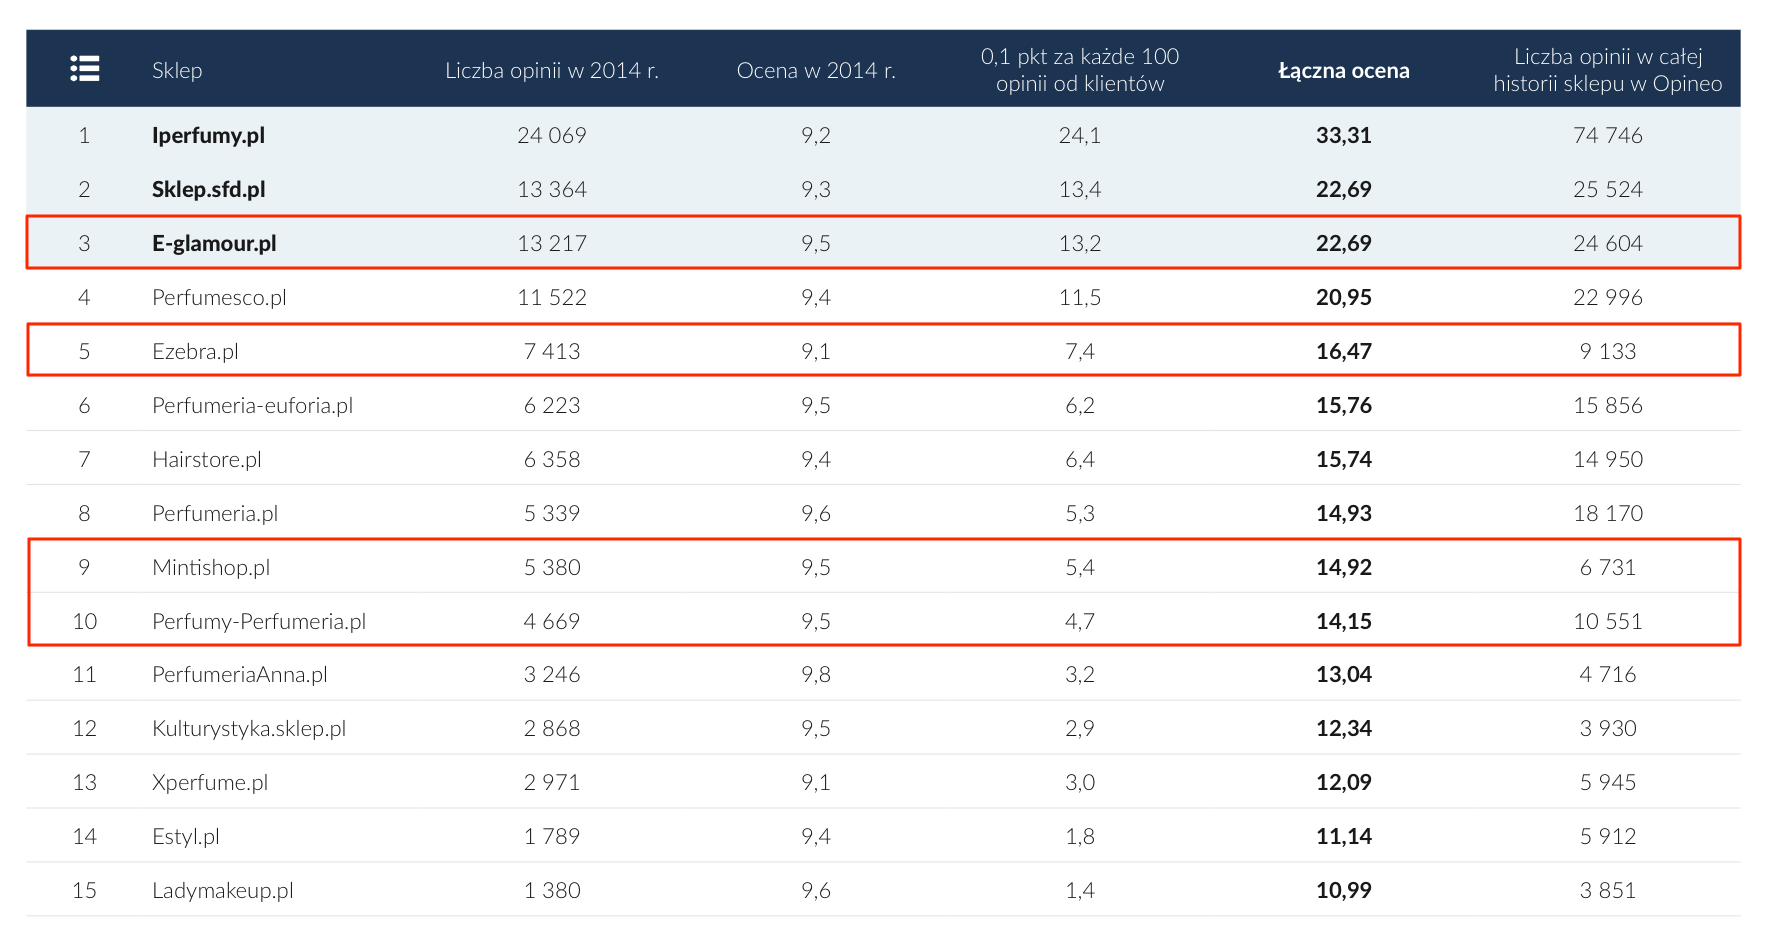Select shop name Ladymakeup.pl

(223, 890)
